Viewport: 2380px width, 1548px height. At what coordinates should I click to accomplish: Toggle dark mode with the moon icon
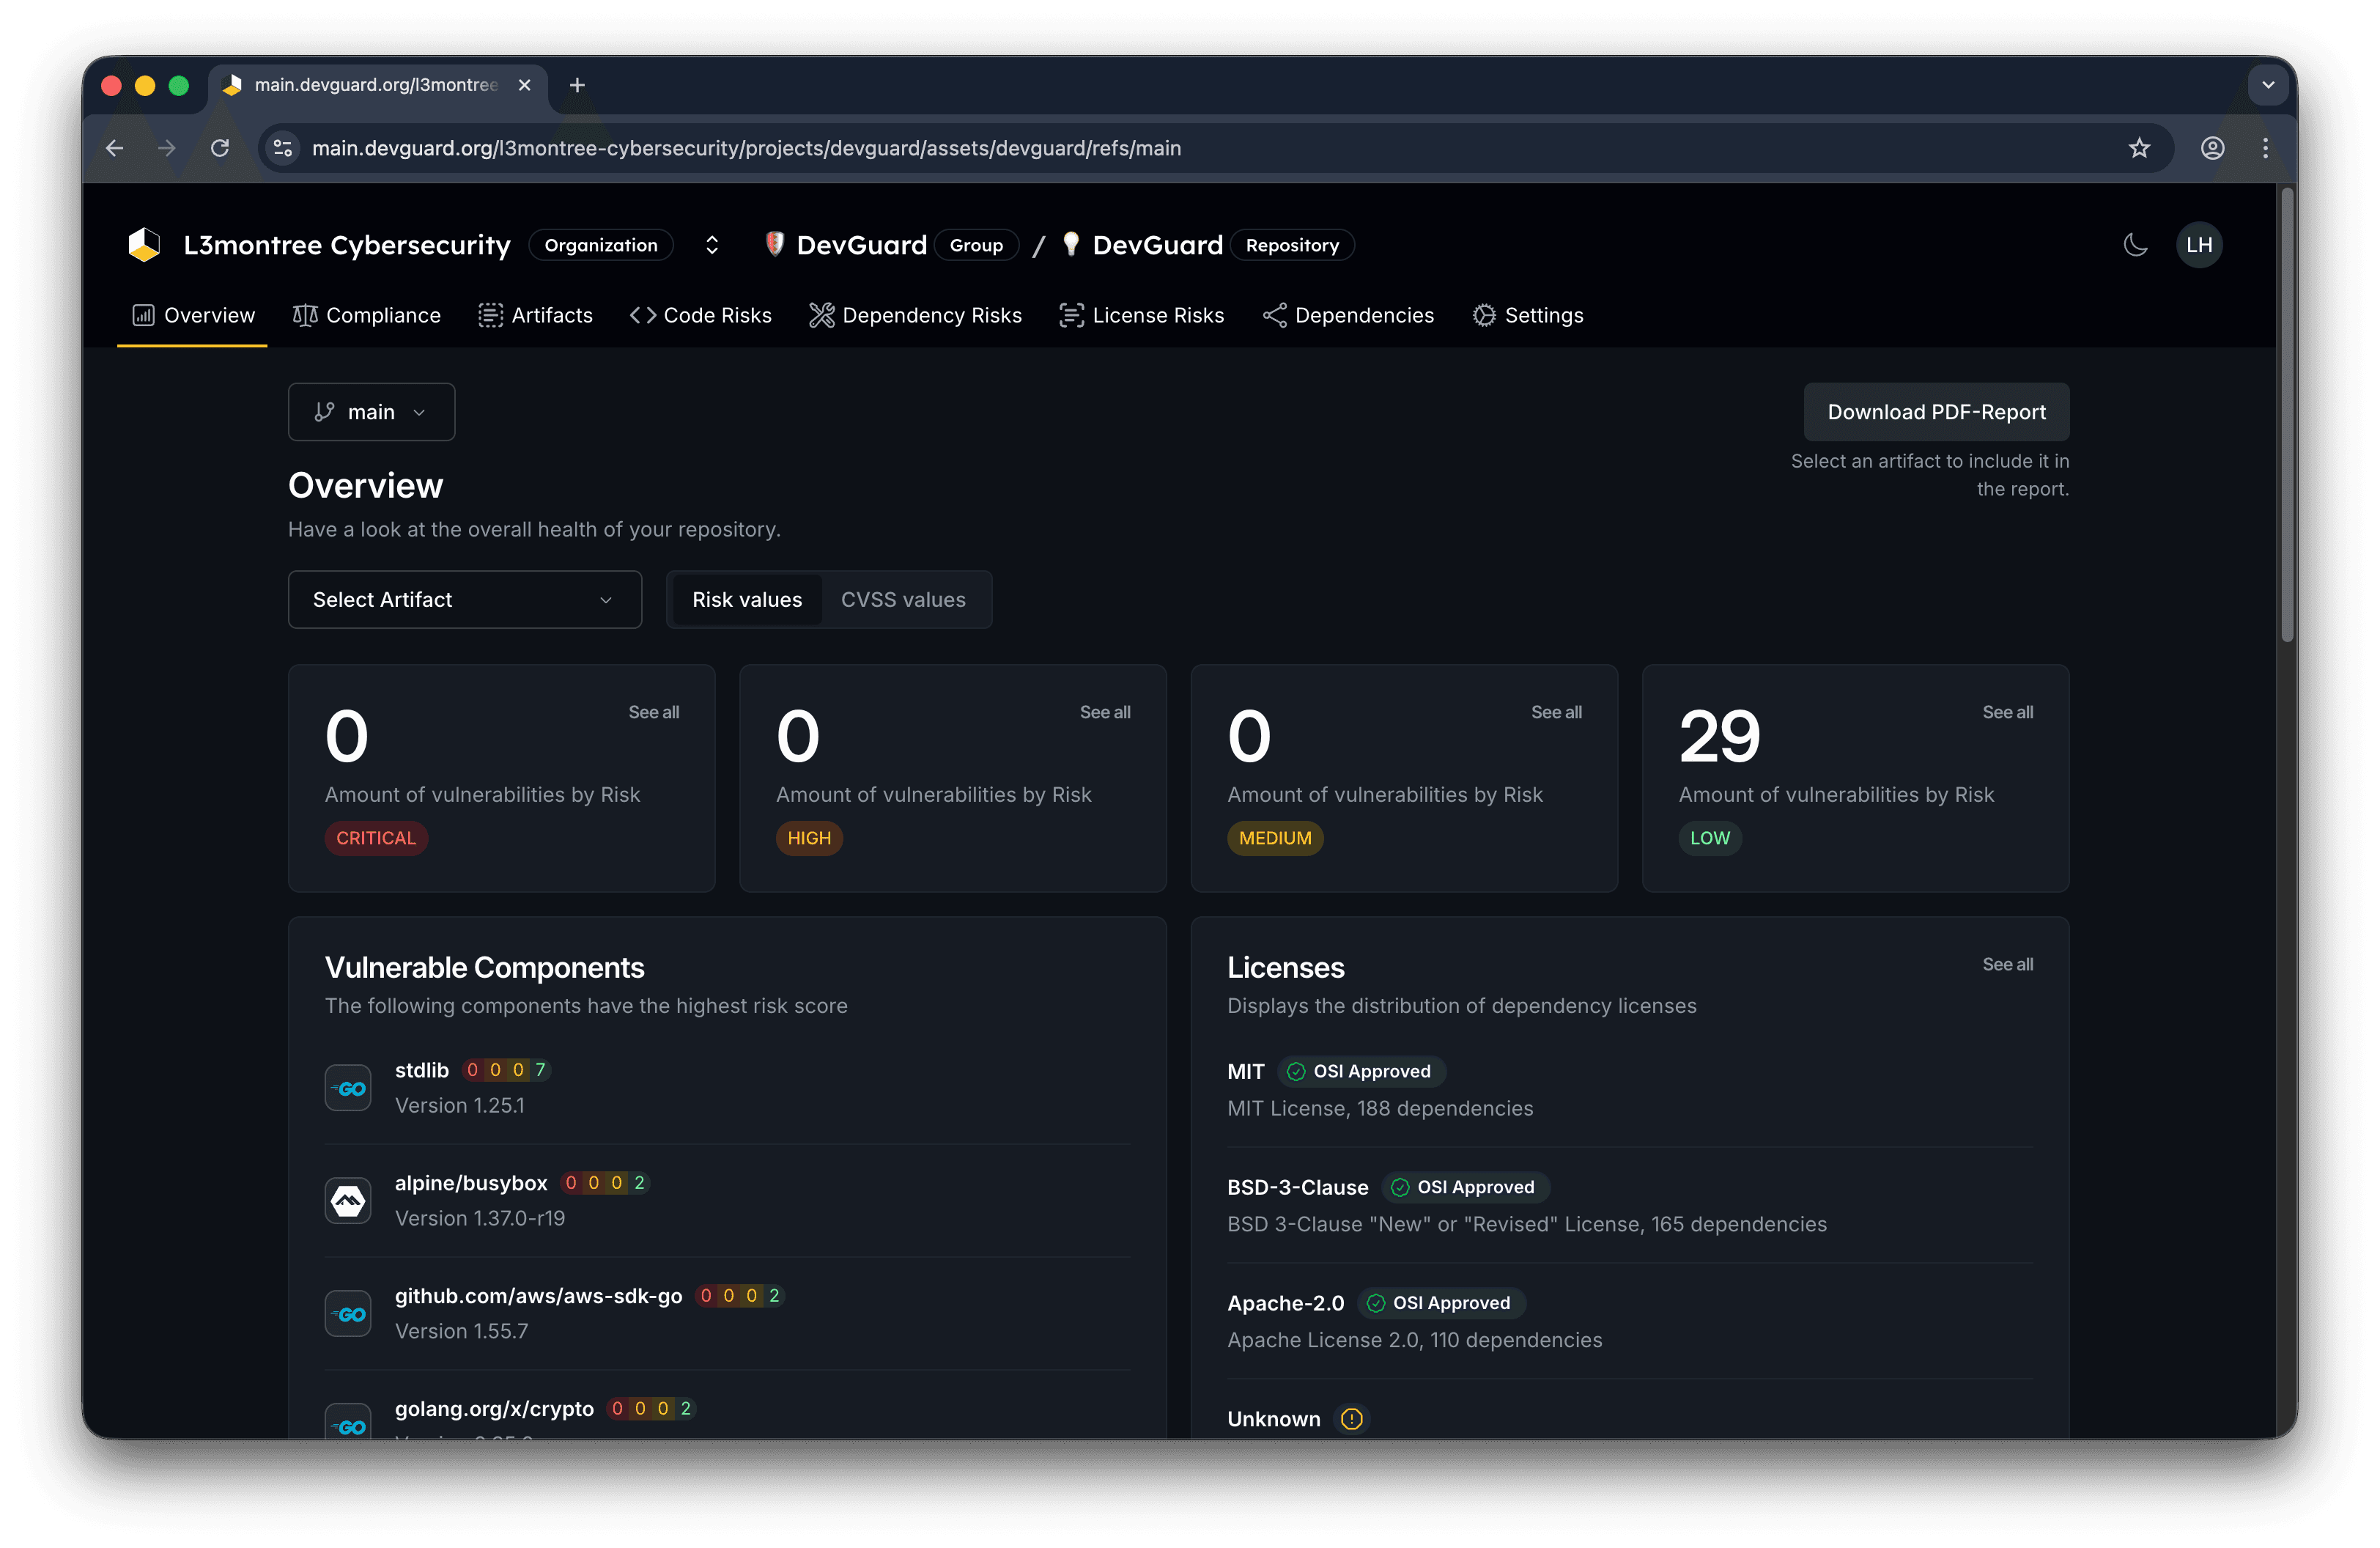tap(2136, 244)
